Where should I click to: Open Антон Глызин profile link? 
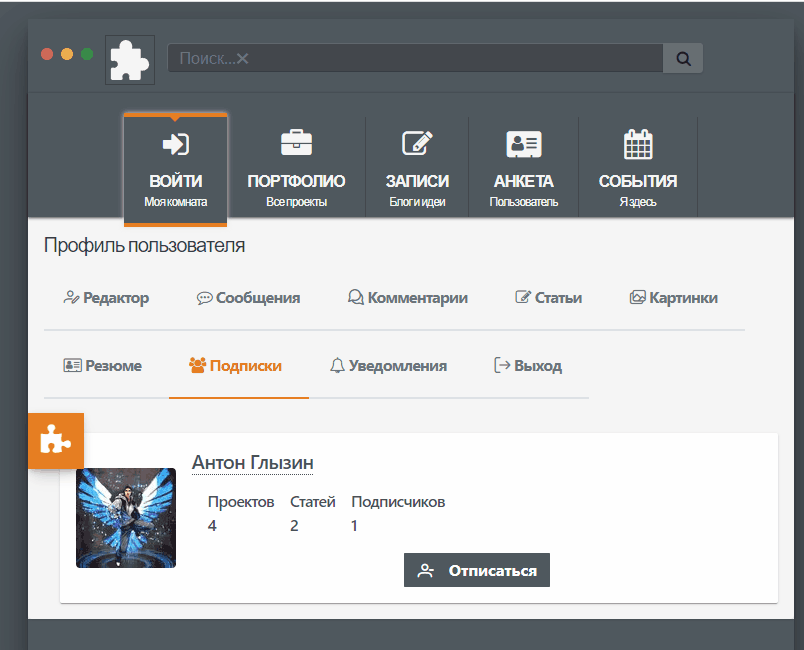(x=252, y=462)
